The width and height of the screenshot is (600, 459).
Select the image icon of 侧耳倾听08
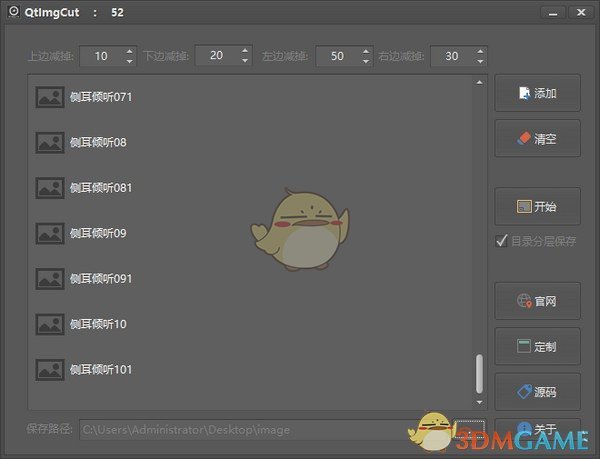click(x=50, y=142)
